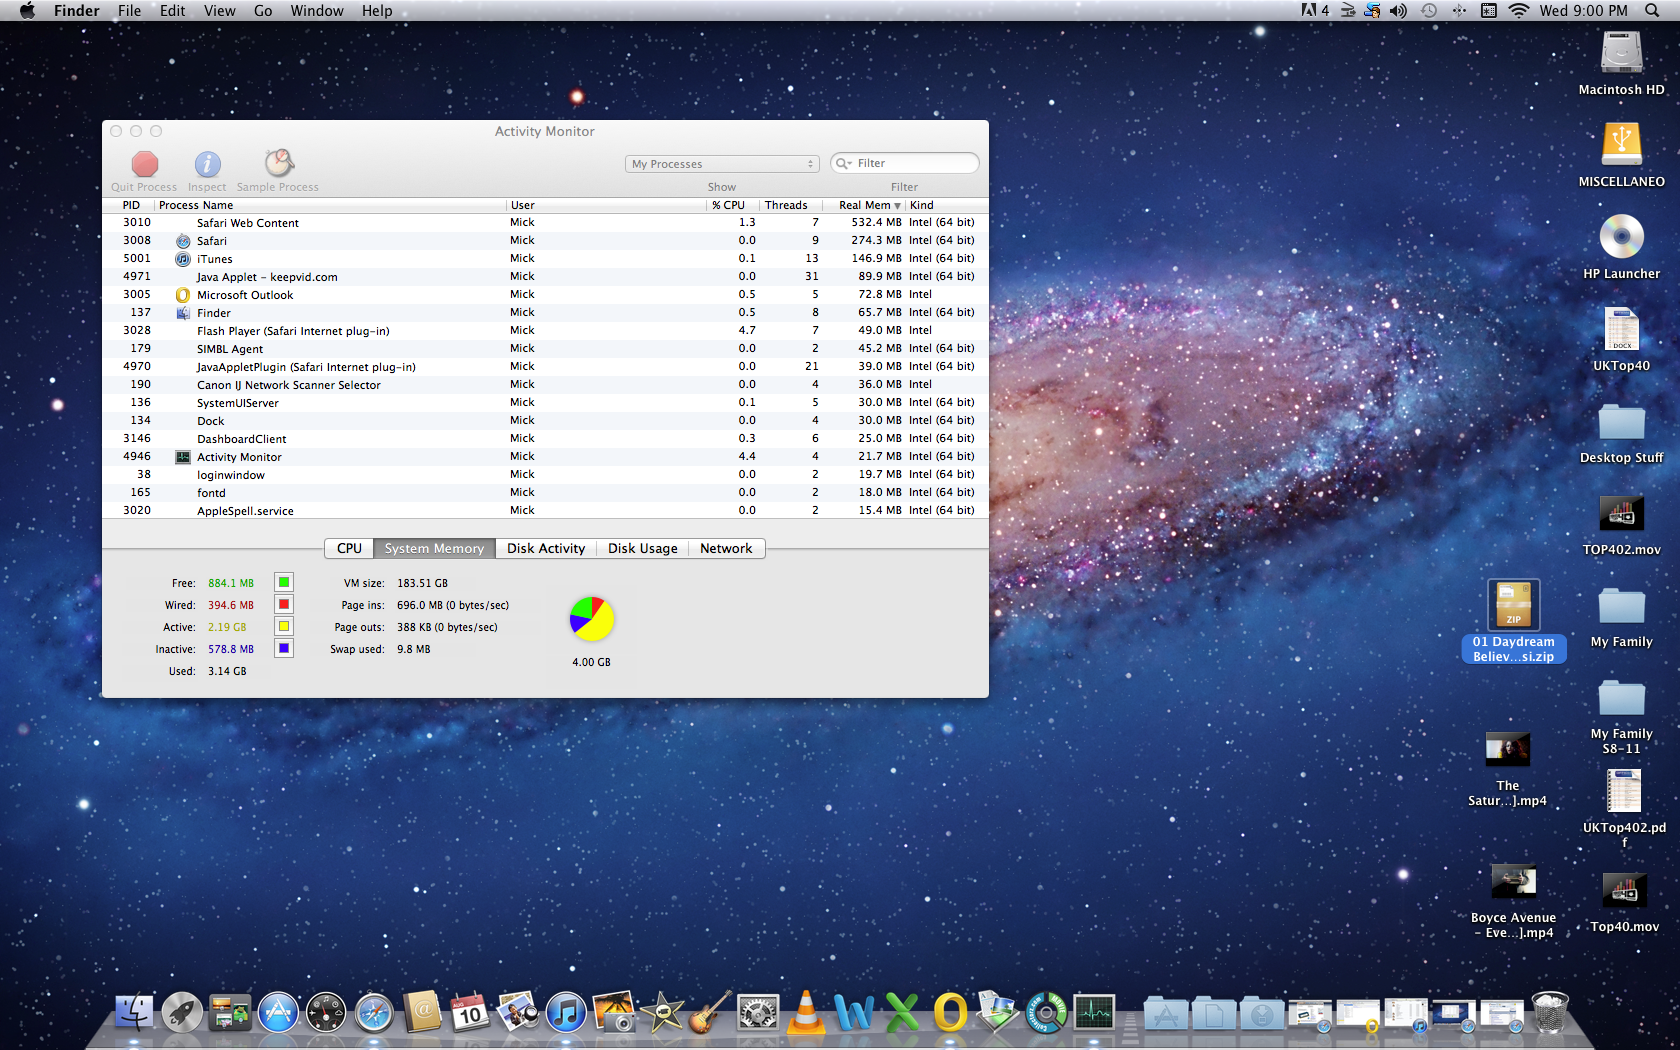Screen dimensions: 1680x1050
Task: Click the yellow Active memory color swatch
Action: (x=284, y=626)
